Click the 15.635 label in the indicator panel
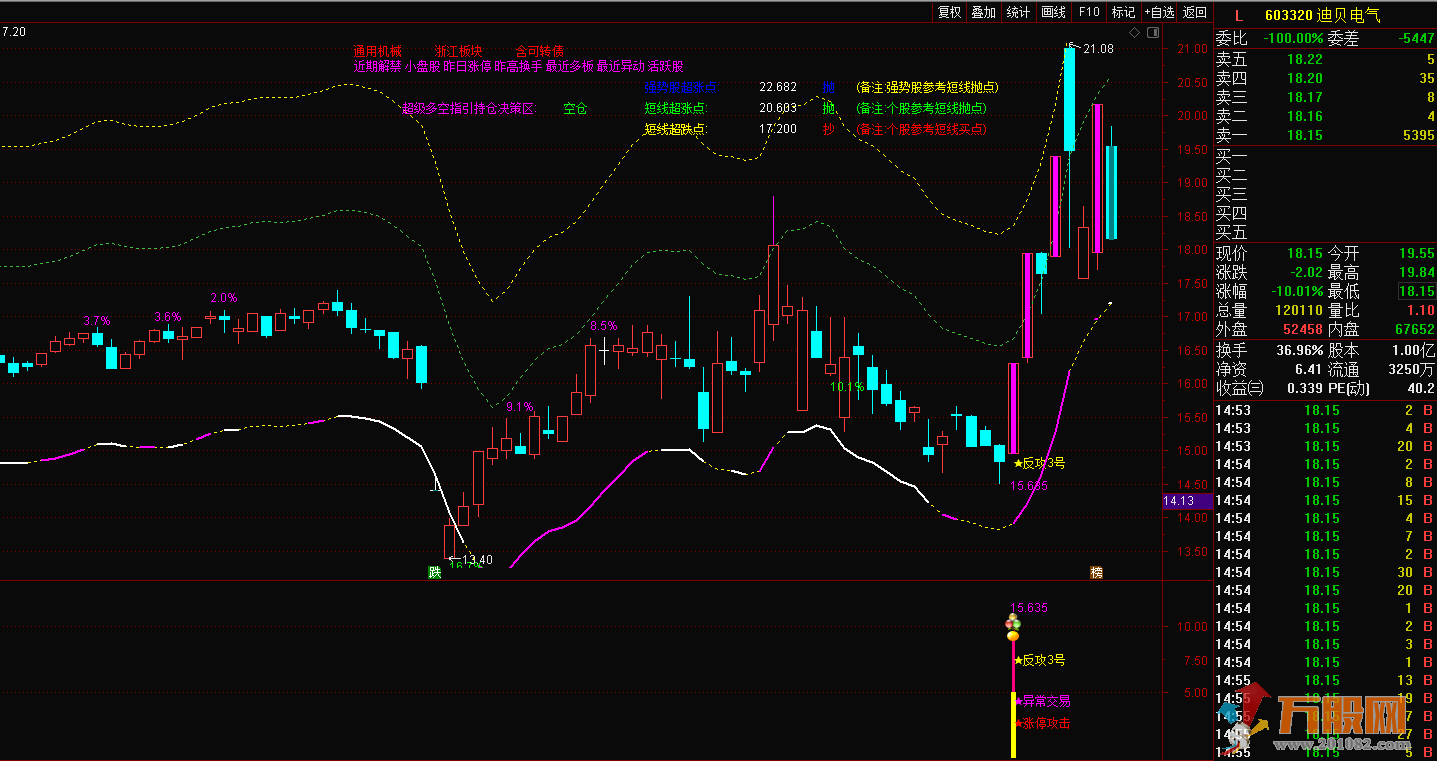The image size is (1437, 761). pos(1029,608)
